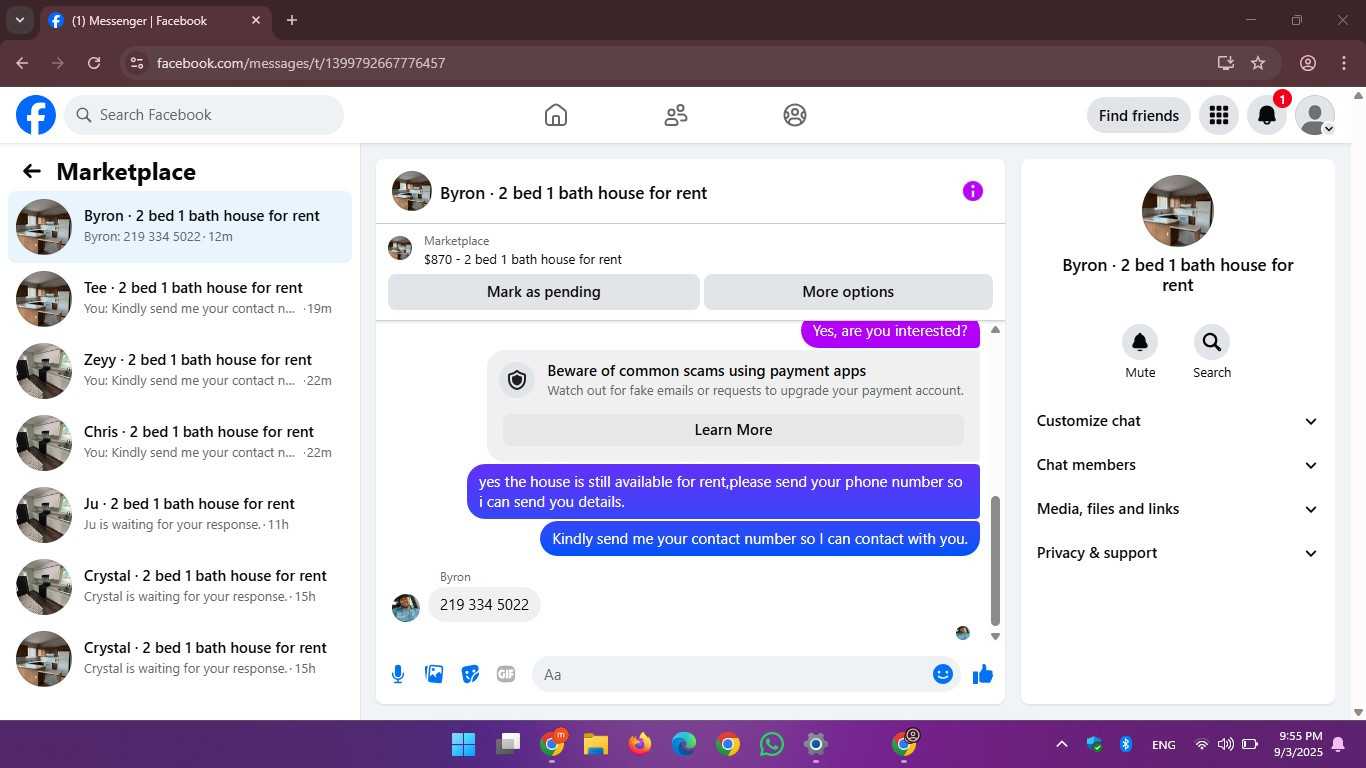Viewport: 1366px width, 768px height.
Task: Click the install app icon in the address bar
Action: tap(1226, 63)
